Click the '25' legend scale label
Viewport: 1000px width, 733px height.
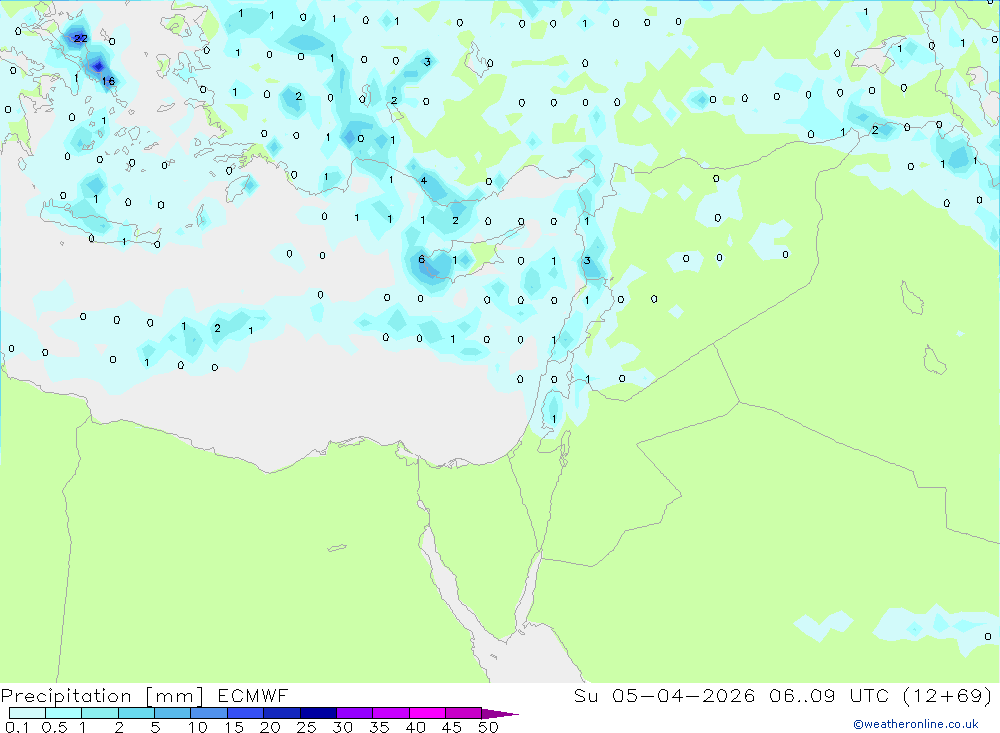(307, 727)
